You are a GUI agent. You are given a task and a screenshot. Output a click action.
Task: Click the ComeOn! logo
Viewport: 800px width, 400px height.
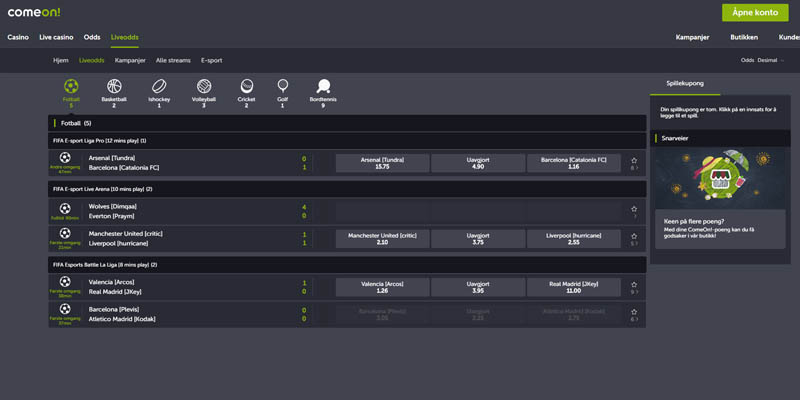[x=34, y=12]
